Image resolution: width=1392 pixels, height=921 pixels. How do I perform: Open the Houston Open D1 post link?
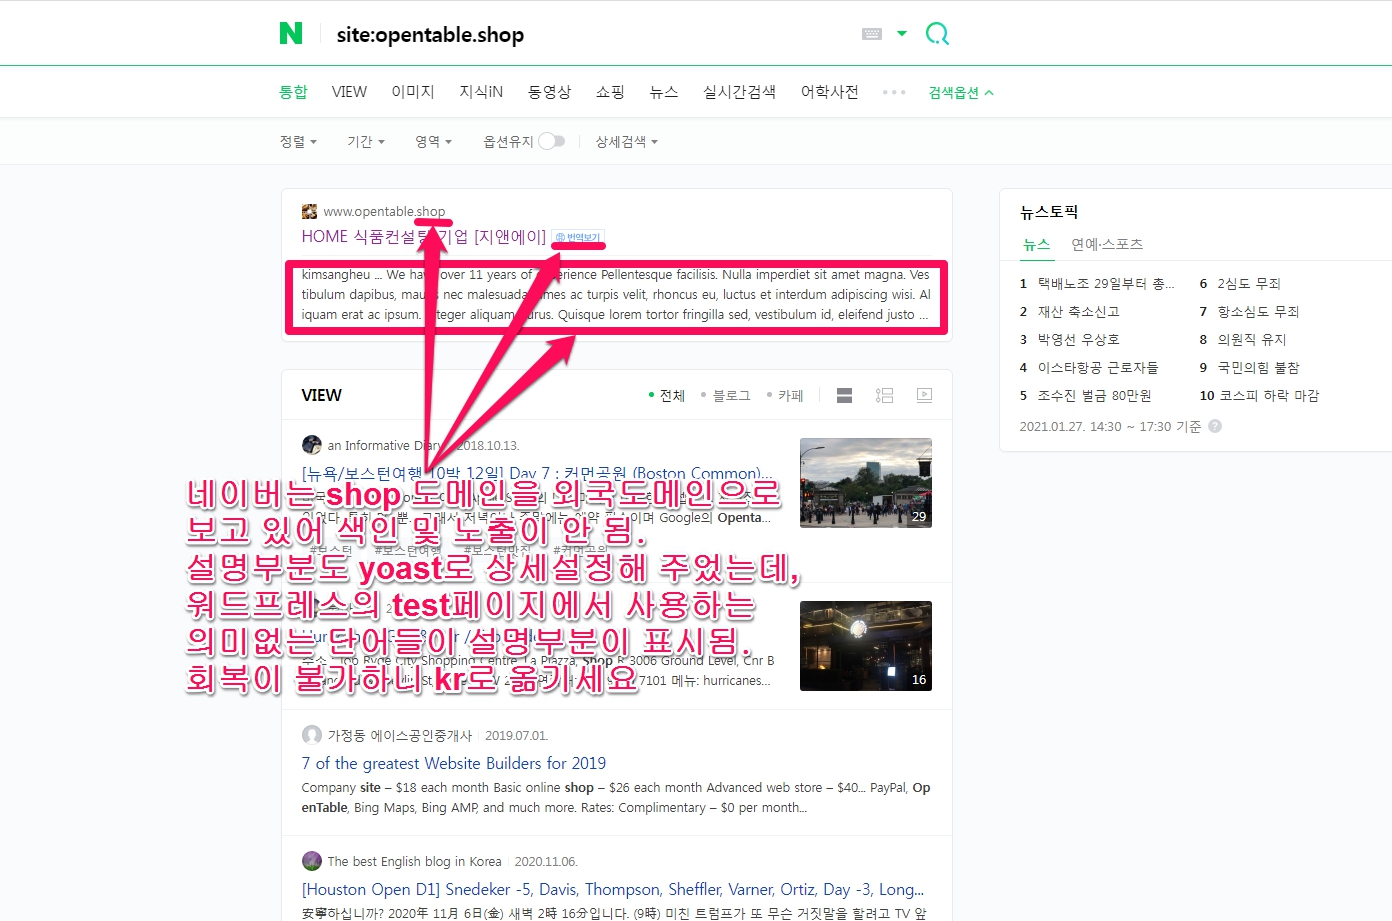[613, 890]
